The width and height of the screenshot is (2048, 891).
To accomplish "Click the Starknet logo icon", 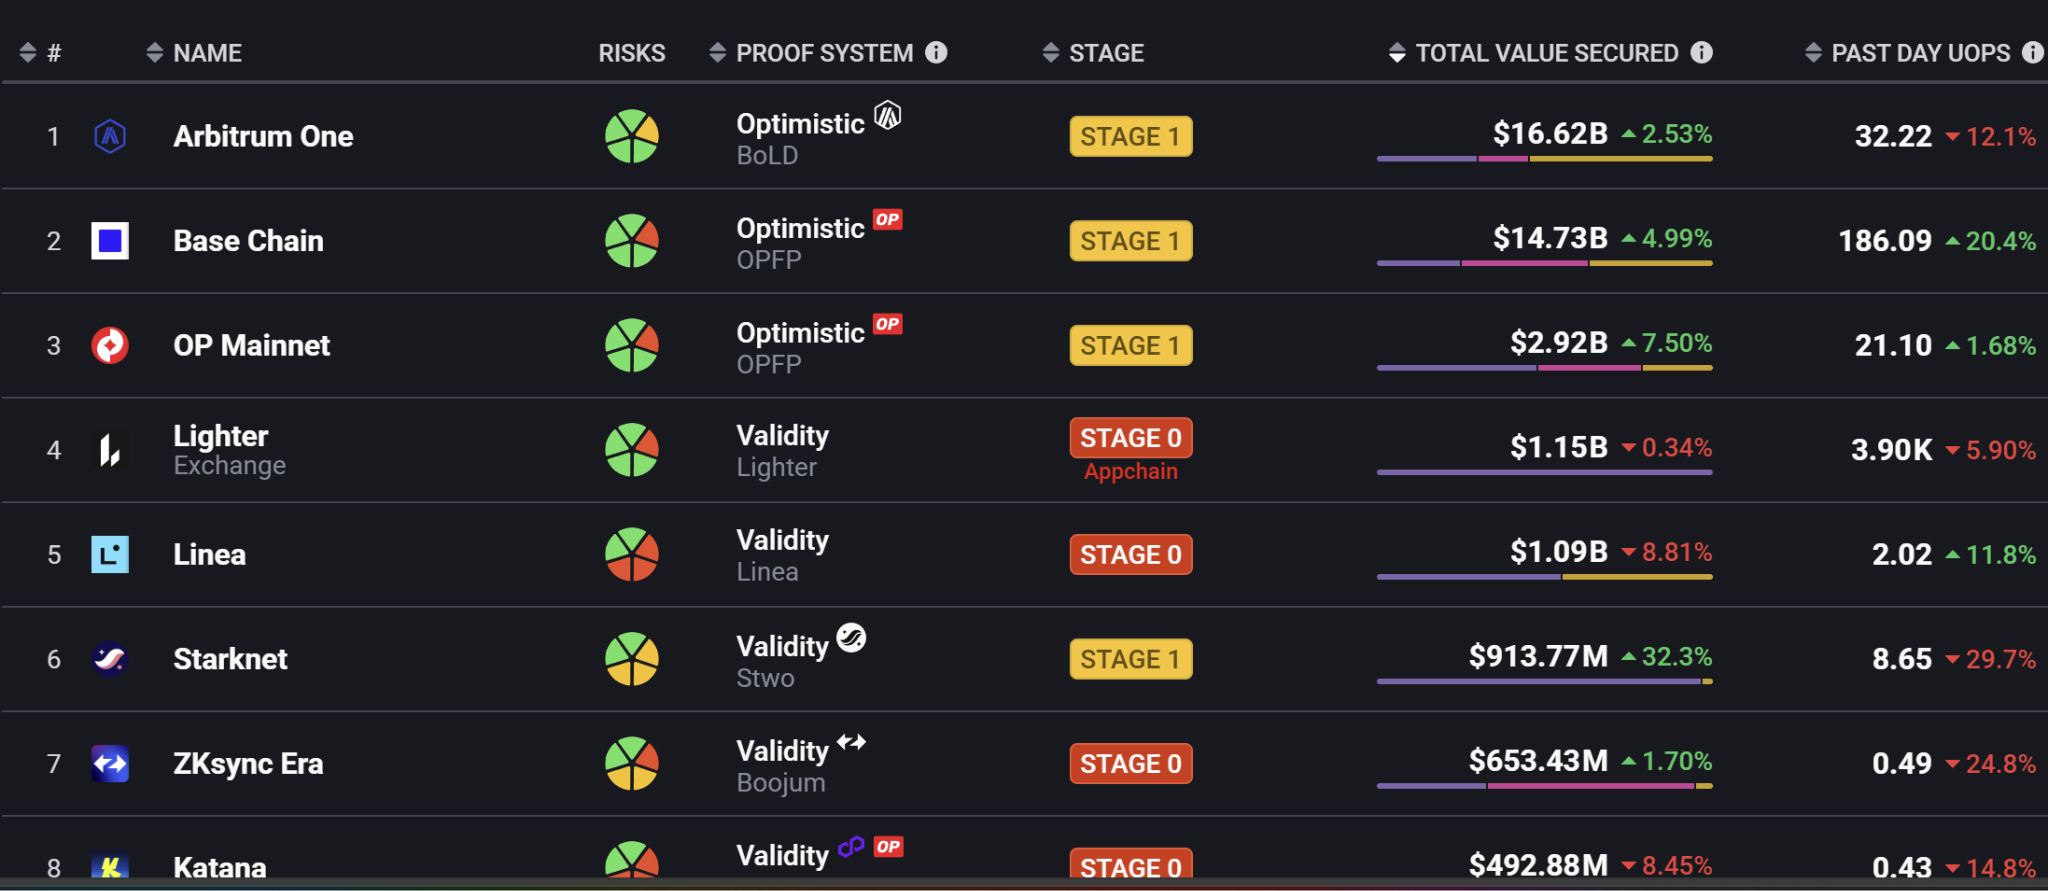I will coord(110,659).
